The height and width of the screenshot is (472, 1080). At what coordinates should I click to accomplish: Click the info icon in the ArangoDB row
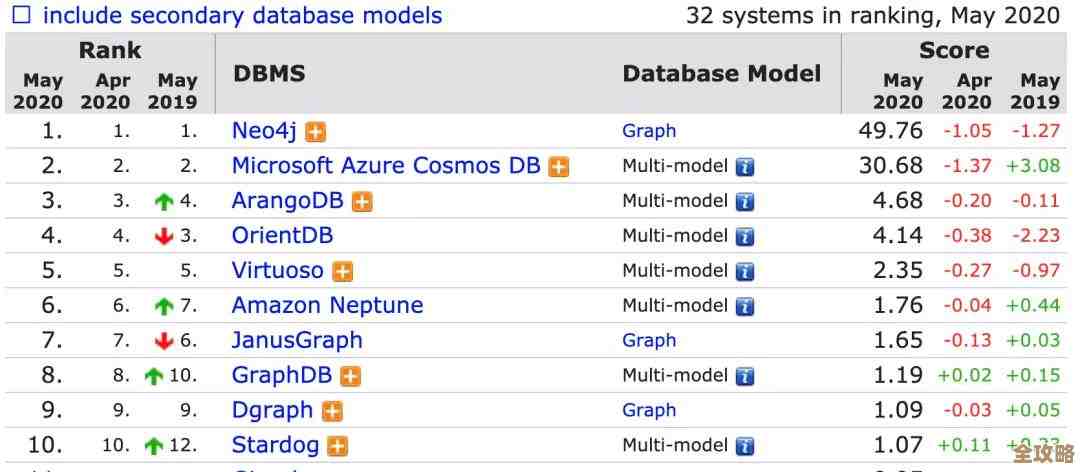[x=745, y=202]
